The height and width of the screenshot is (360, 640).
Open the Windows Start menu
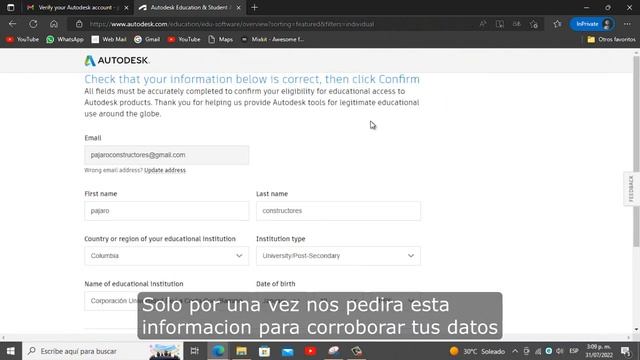pos(11,351)
